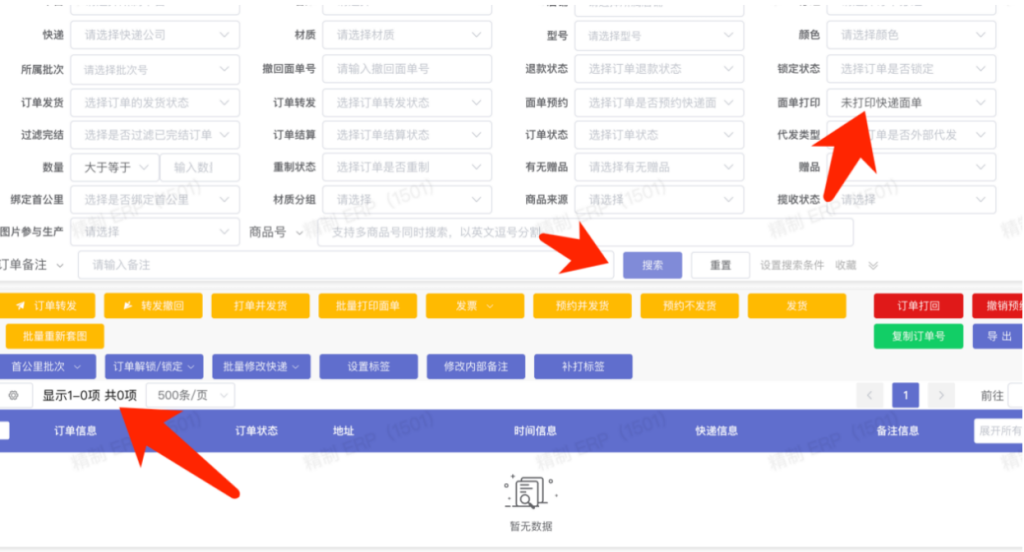Select page 1 in pagination
This screenshot has width=1024, height=552.
[905, 396]
